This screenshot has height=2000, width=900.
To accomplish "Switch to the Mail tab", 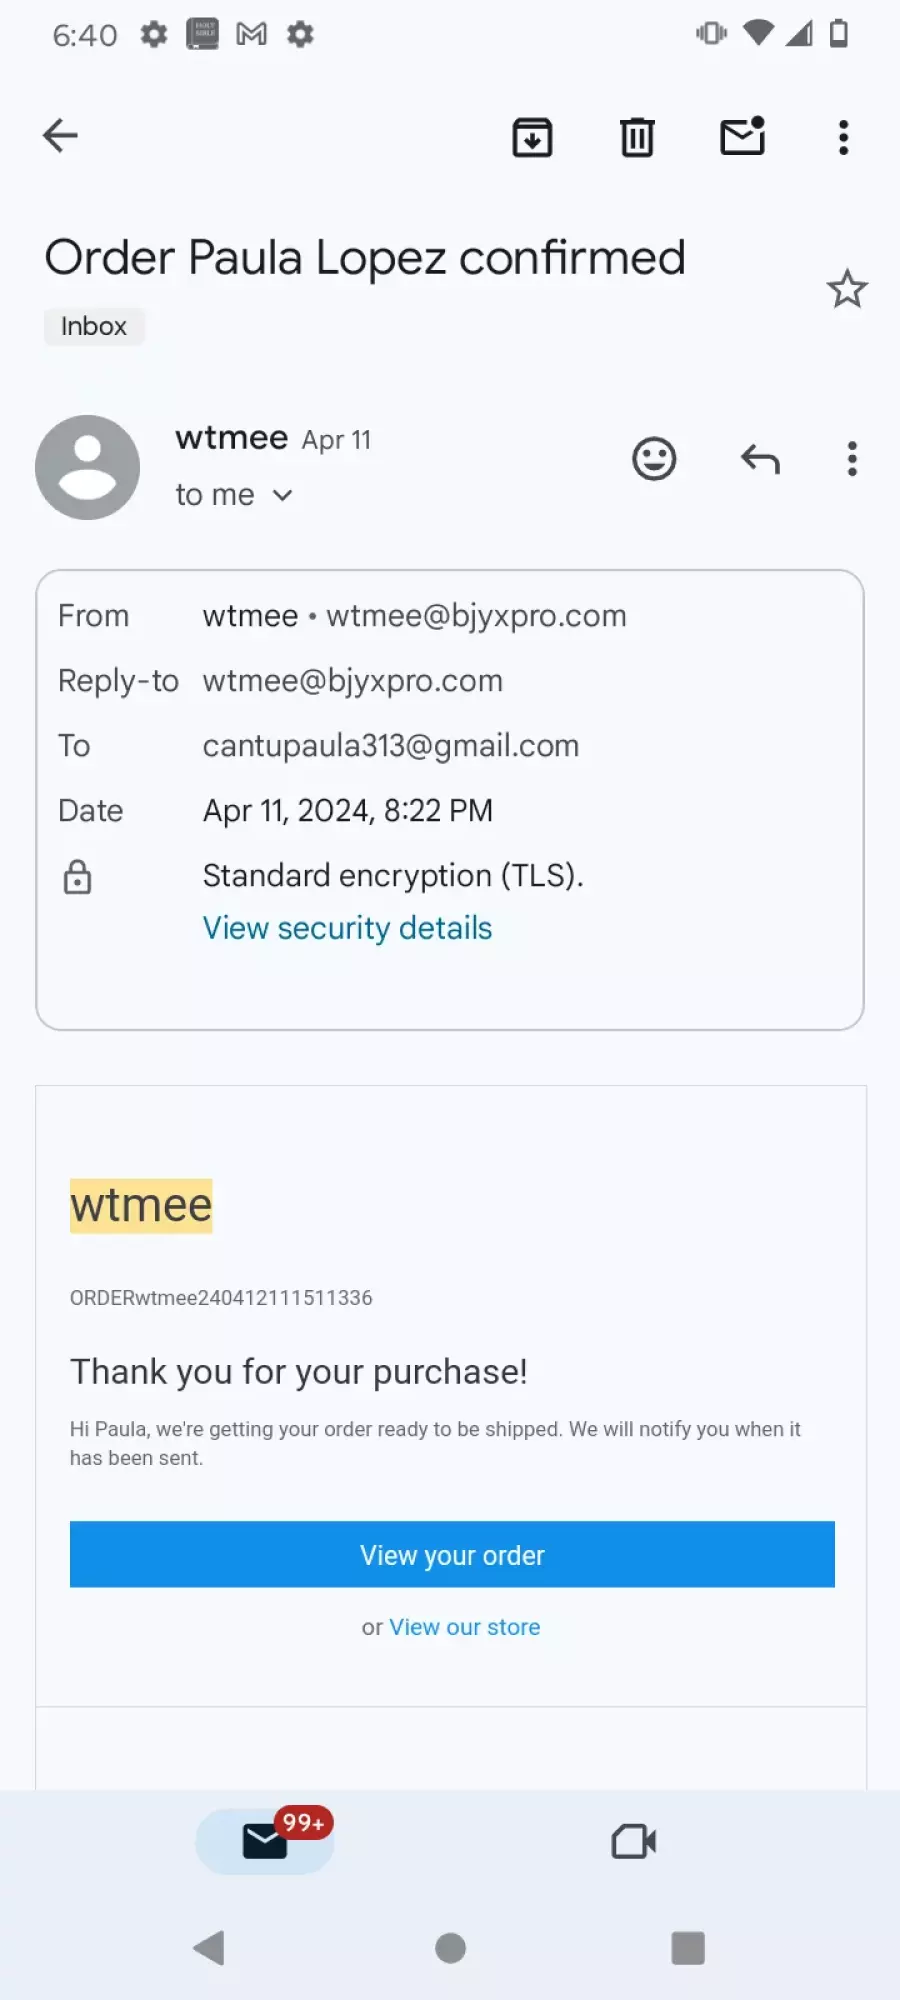I will pos(265,1841).
